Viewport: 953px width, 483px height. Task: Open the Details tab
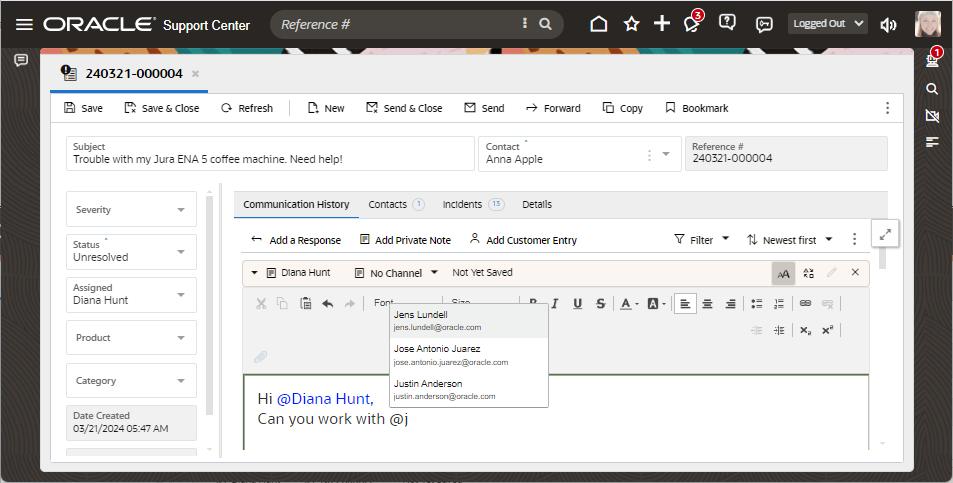click(537, 204)
